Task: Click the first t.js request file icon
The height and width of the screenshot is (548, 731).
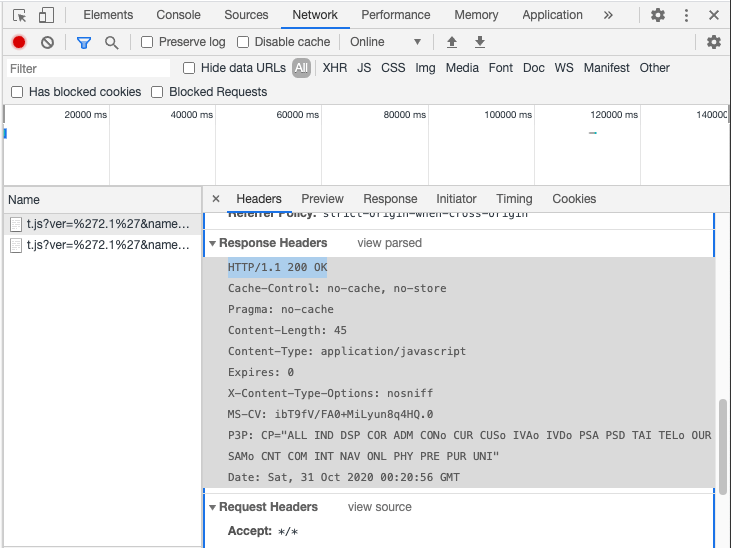Action: 16,224
